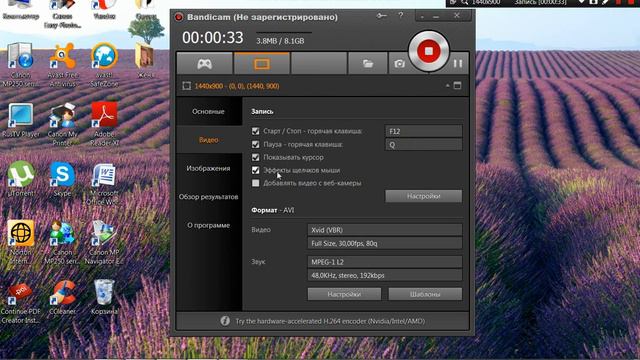The image size is (640, 360).
Task: Open Canon MP250 icon with the blue question mark
Action: click(x=21, y=64)
